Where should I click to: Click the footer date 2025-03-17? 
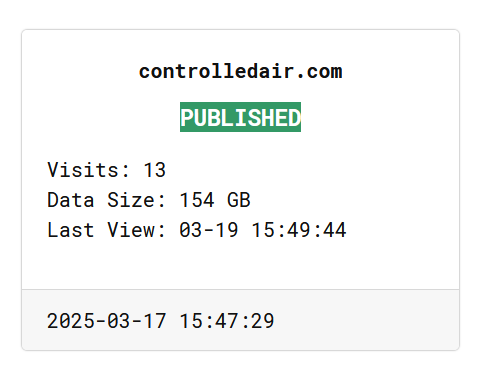[x=106, y=321]
